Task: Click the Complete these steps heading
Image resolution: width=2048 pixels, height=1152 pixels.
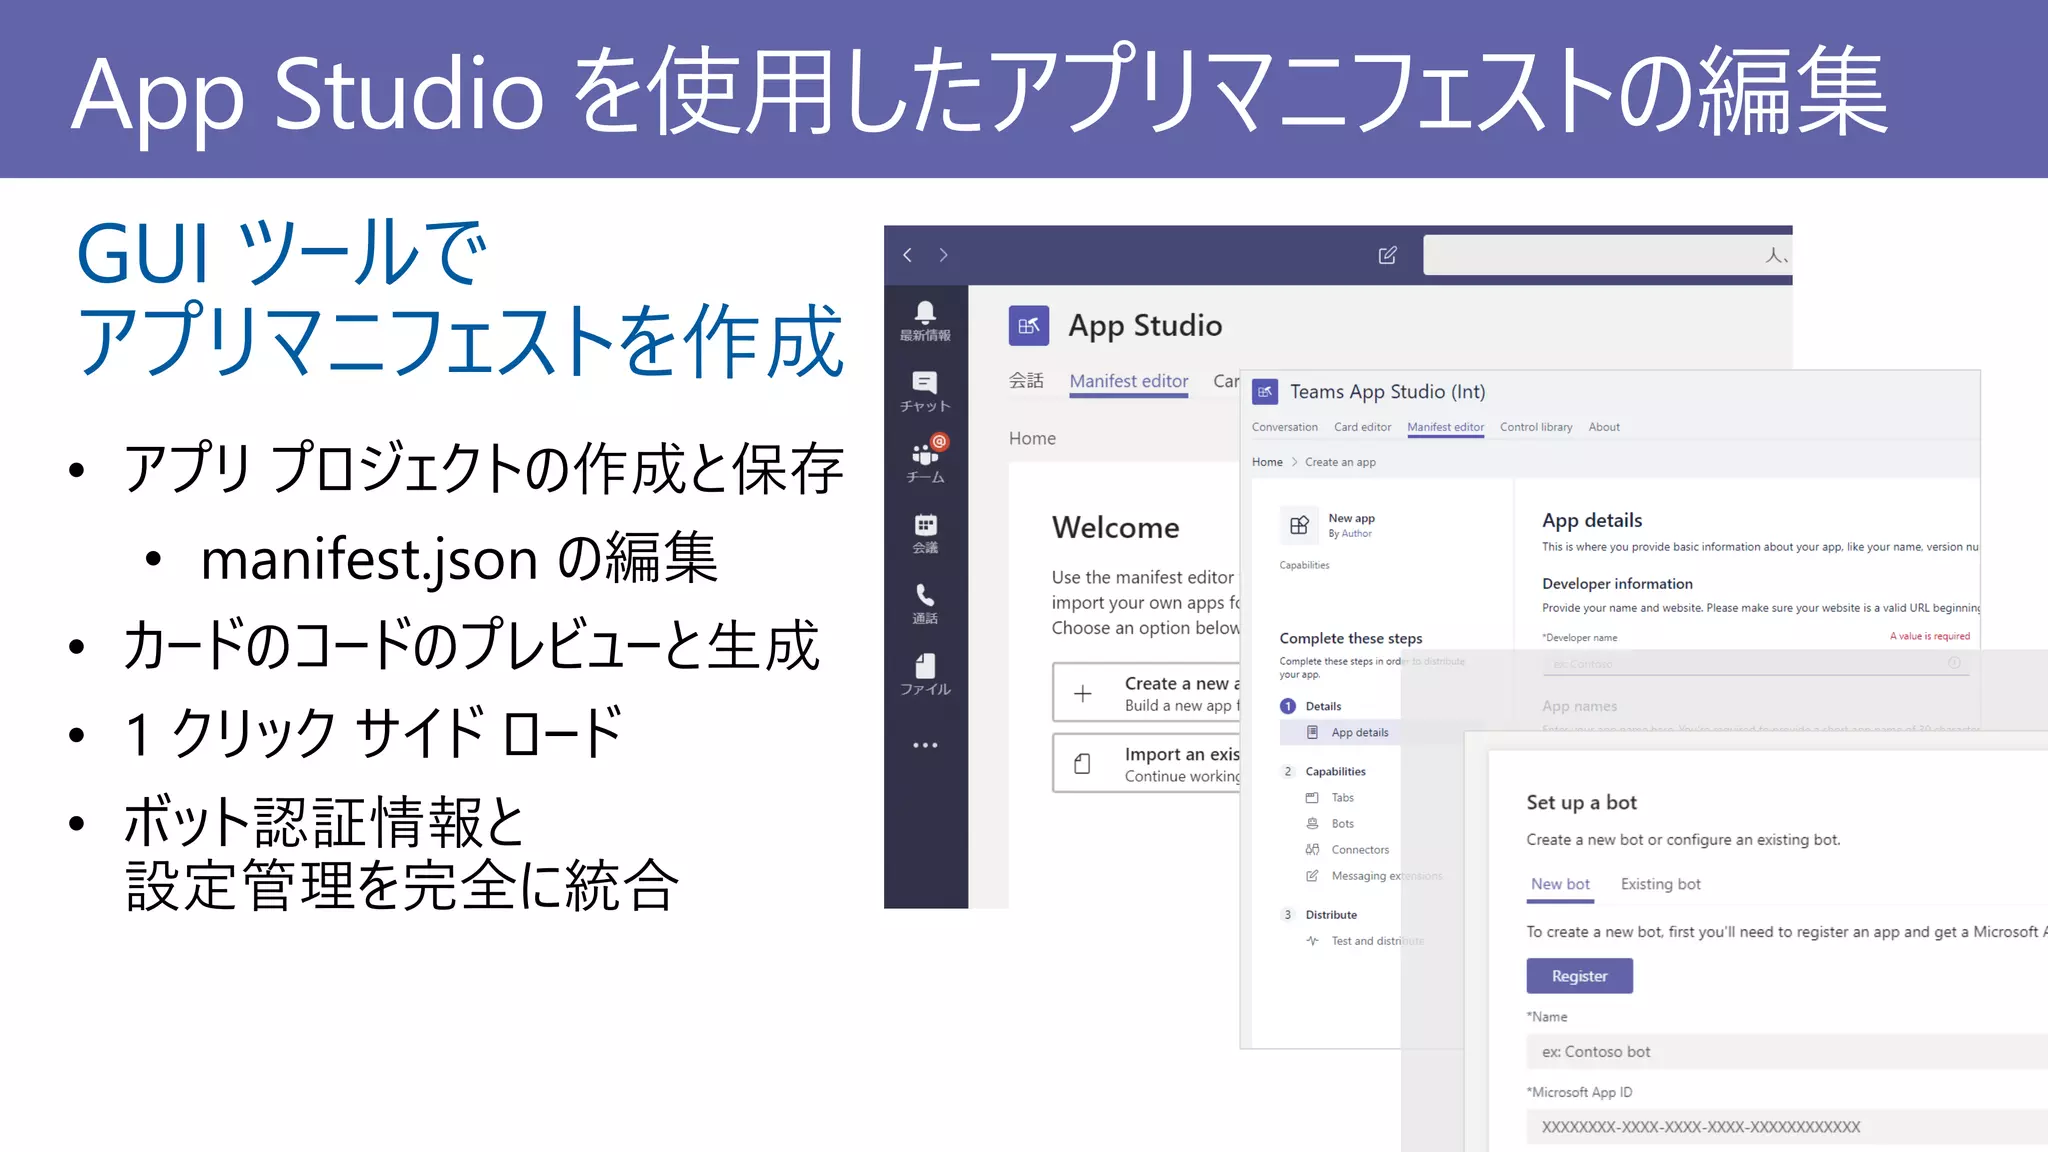Action: pyautogui.click(x=1351, y=638)
